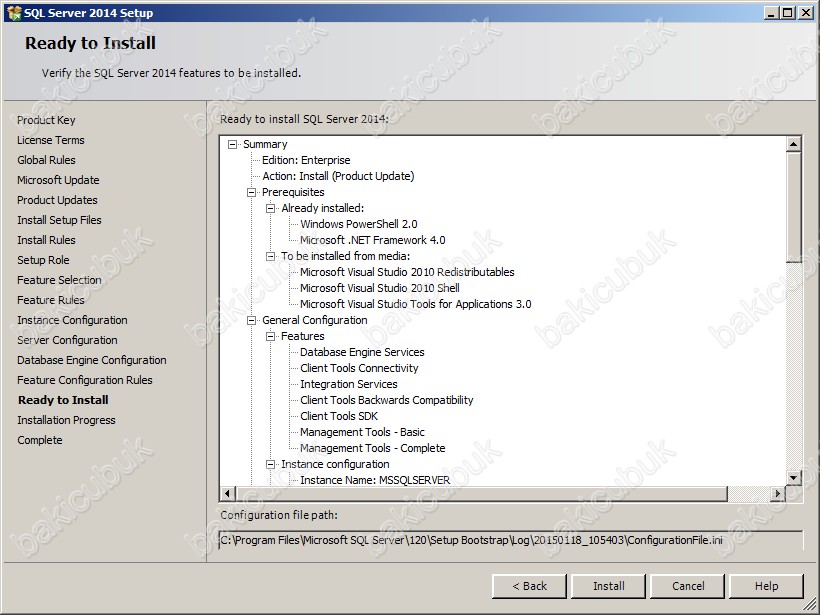Select the Microsoft Update step
The height and width of the screenshot is (615, 820).
click(58, 180)
